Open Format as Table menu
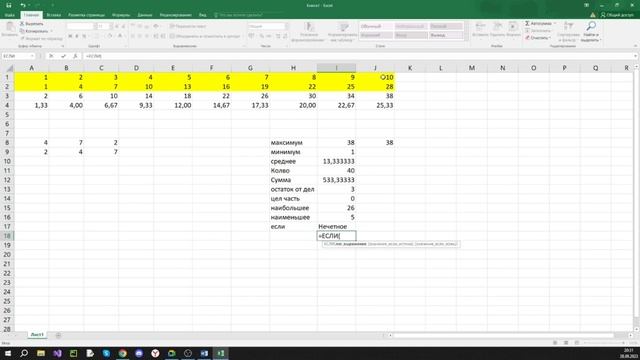Screen dimensions: 640x360 coord(342,31)
